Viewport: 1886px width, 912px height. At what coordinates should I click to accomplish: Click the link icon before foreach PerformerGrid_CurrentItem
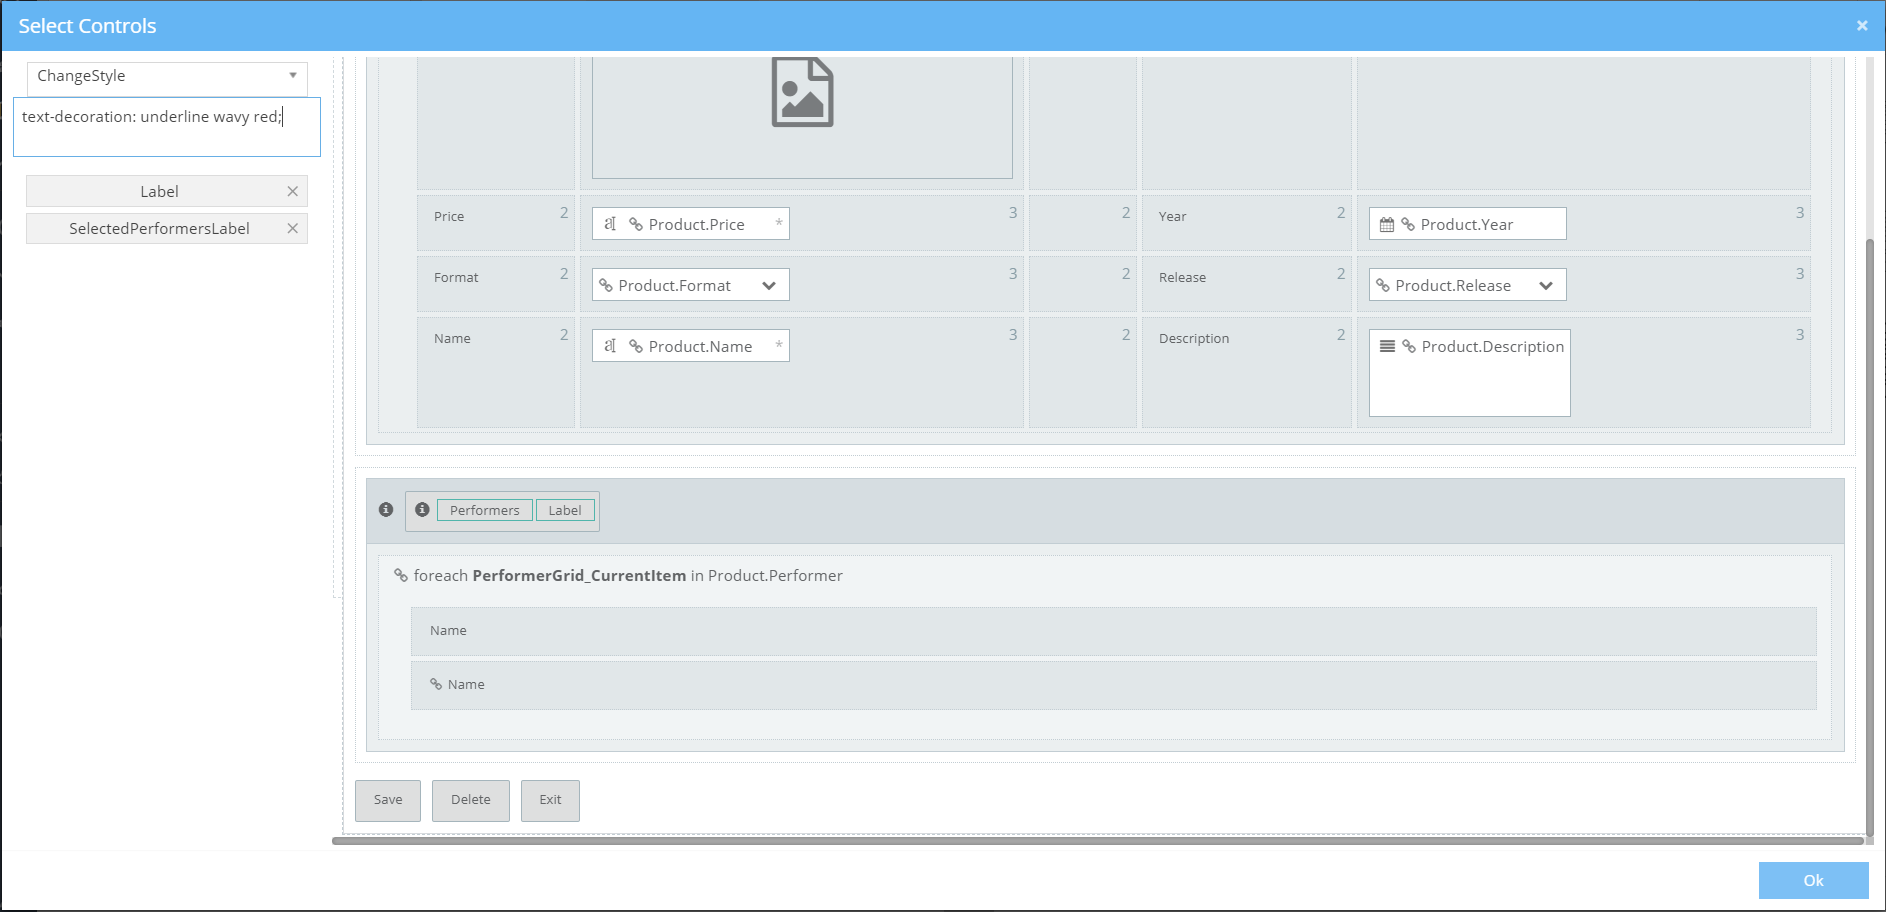[401, 576]
